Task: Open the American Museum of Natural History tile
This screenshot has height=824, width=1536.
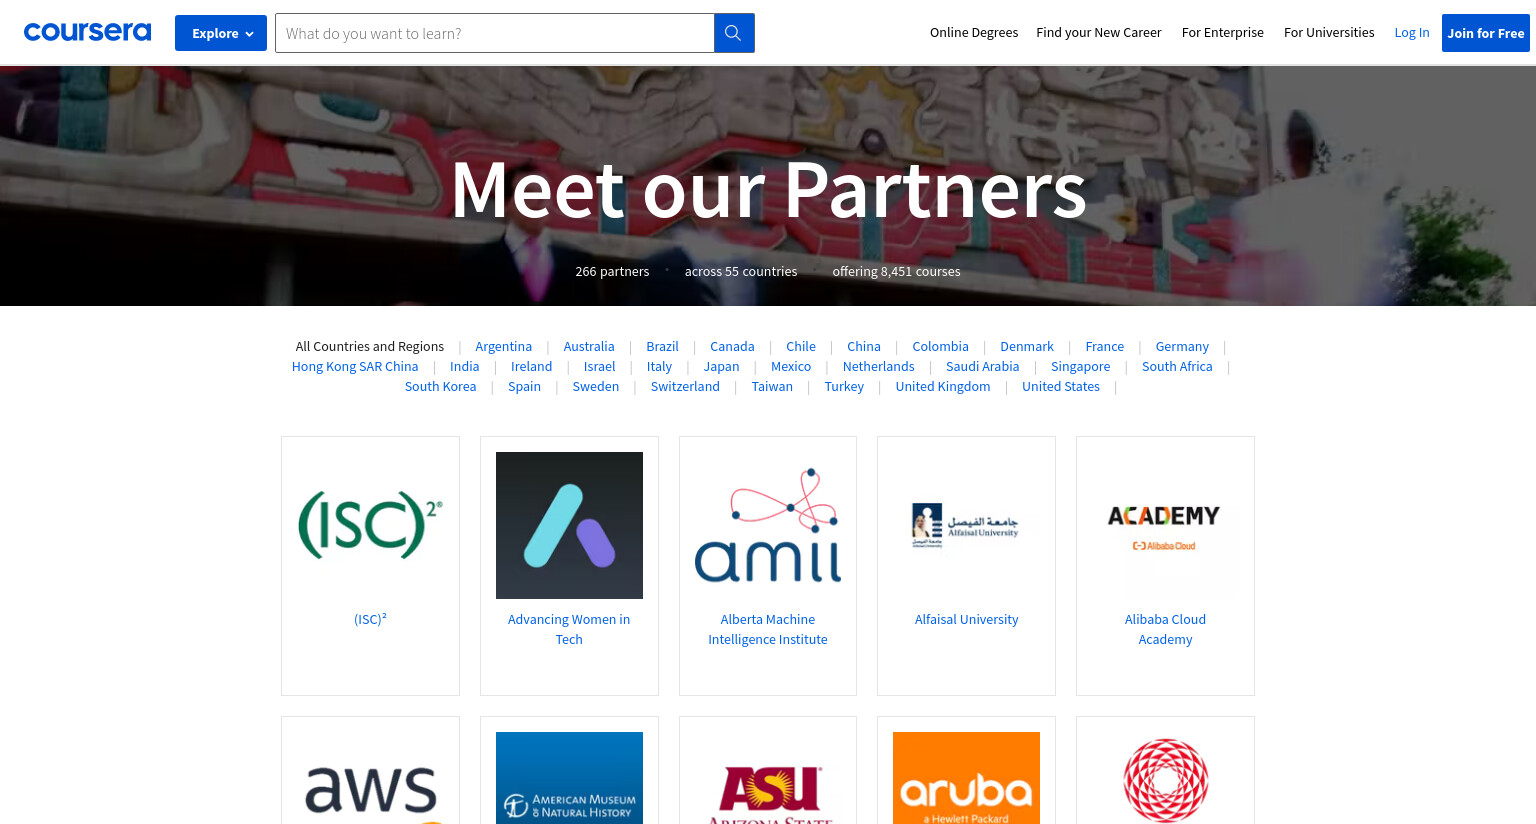Action: pyautogui.click(x=569, y=778)
